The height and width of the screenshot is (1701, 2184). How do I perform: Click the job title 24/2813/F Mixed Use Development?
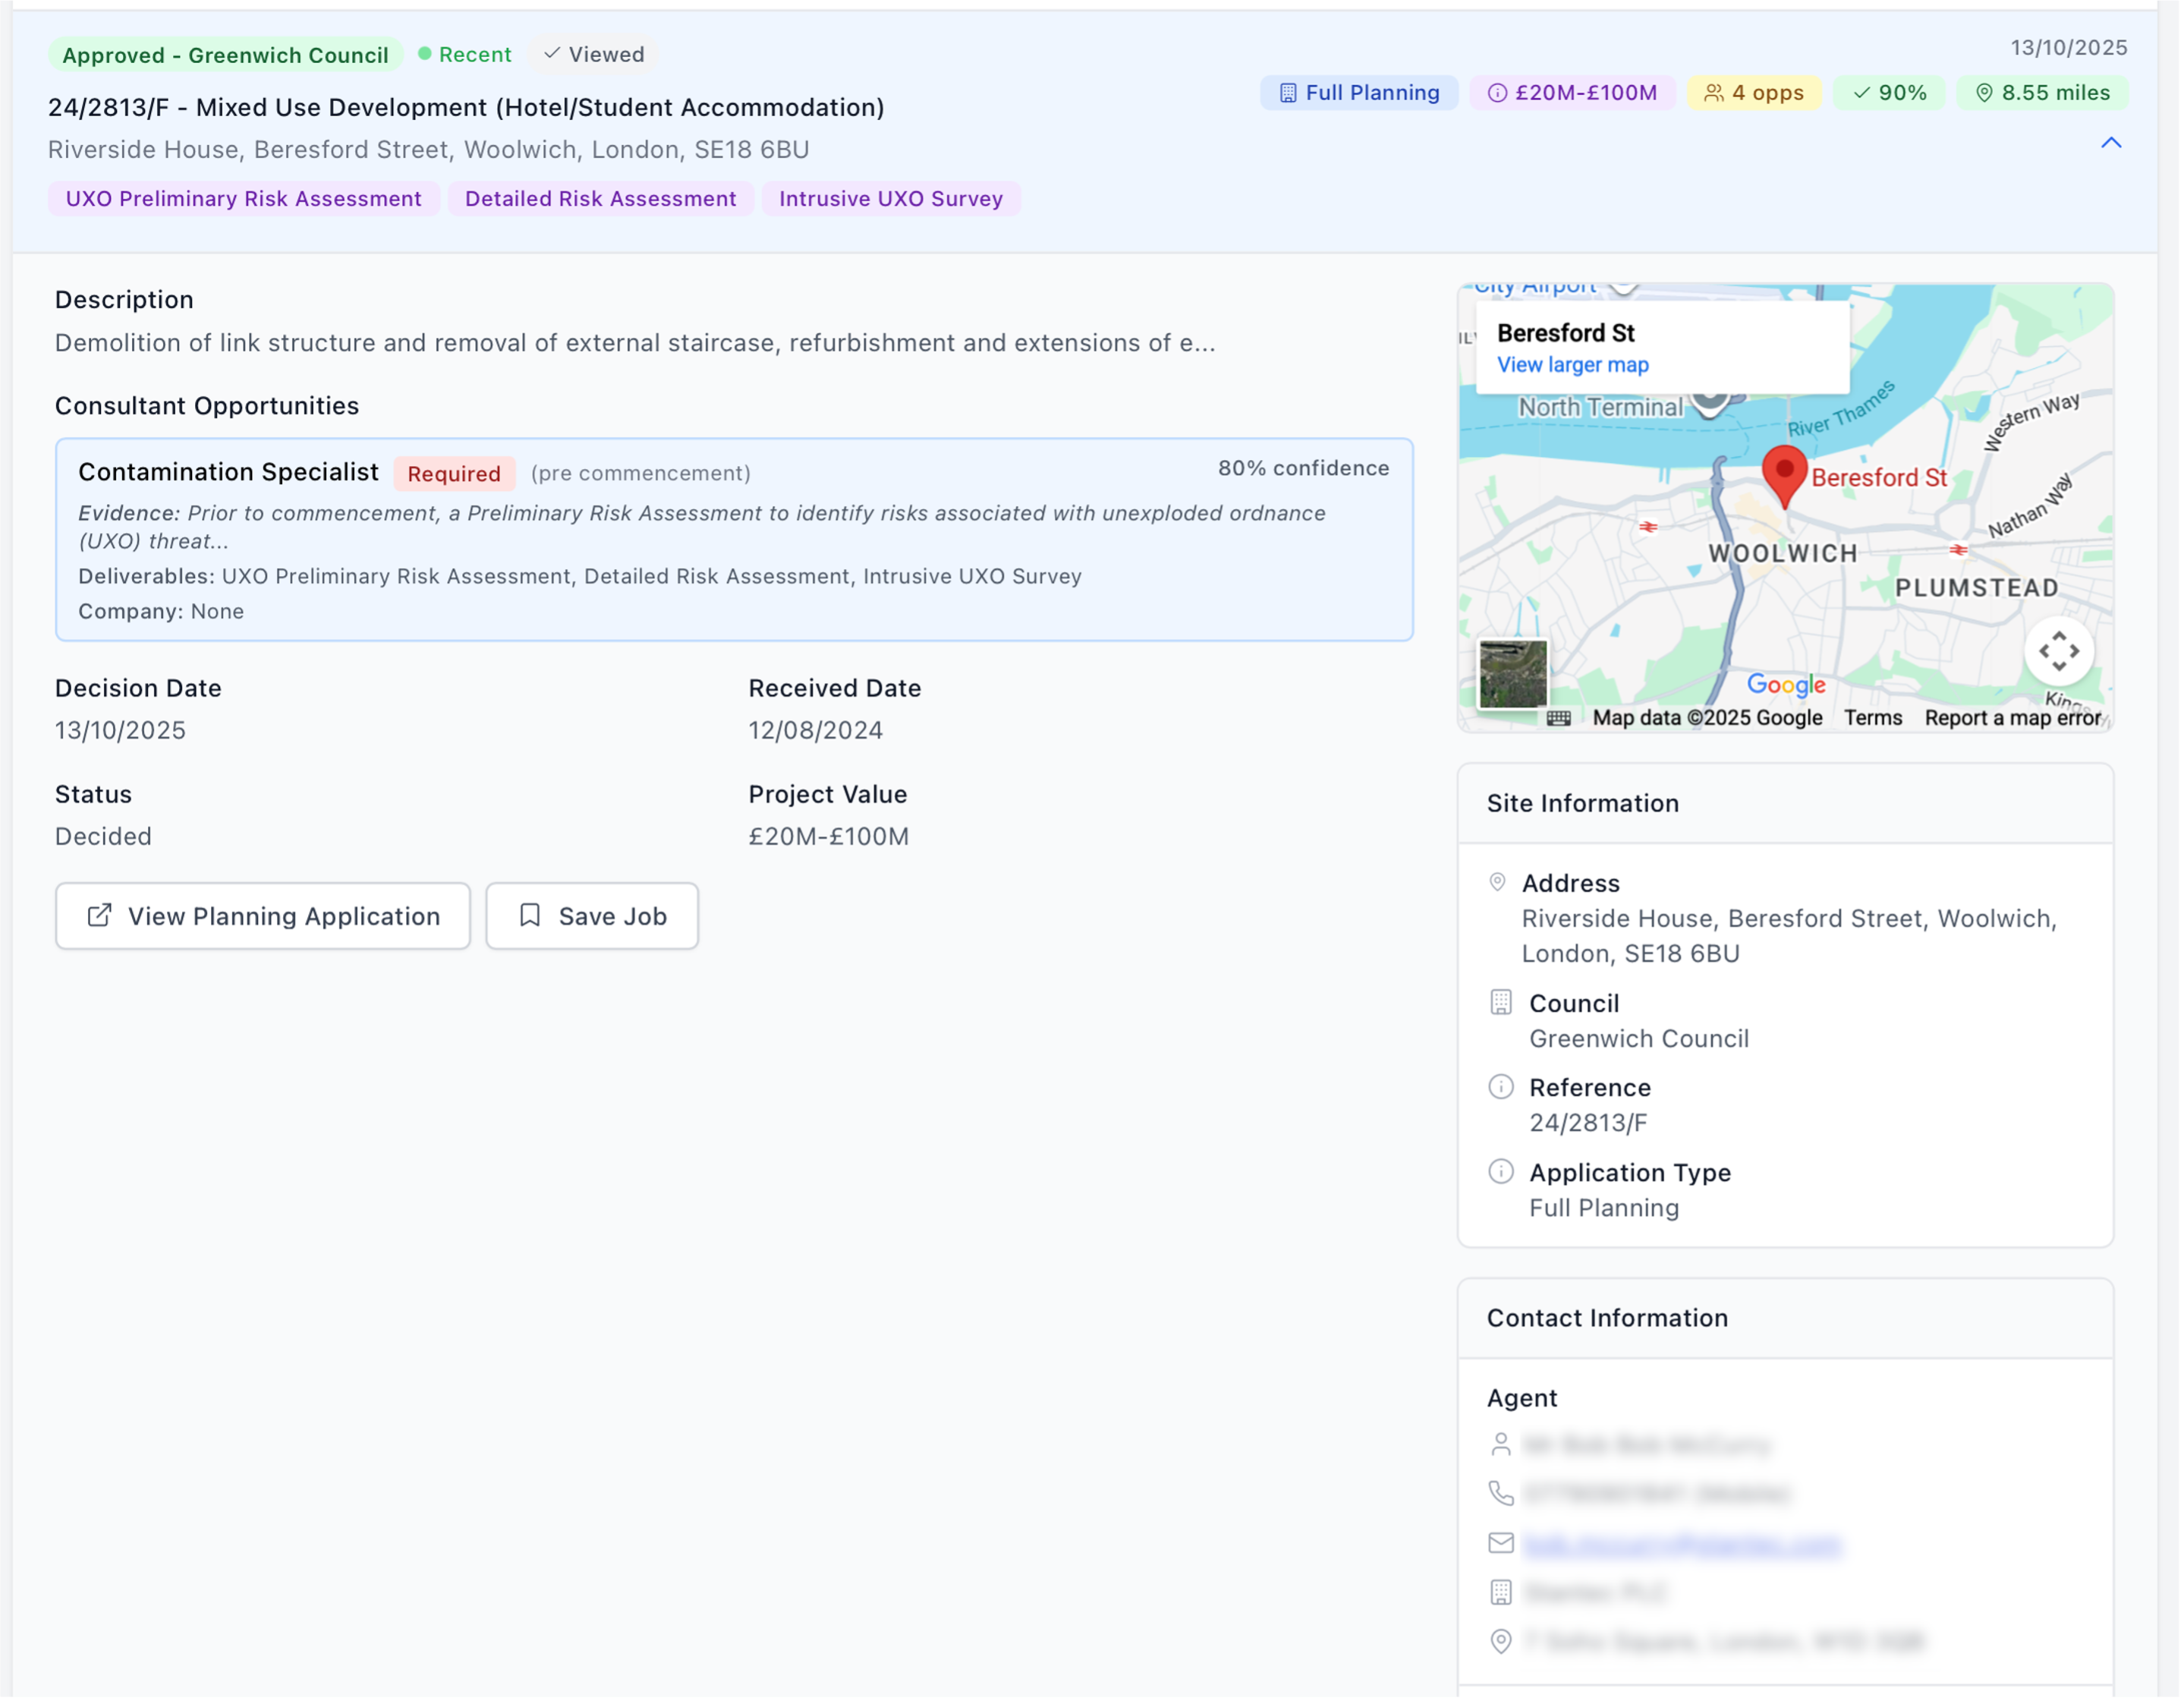pyautogui.click(x=467, y=107)
